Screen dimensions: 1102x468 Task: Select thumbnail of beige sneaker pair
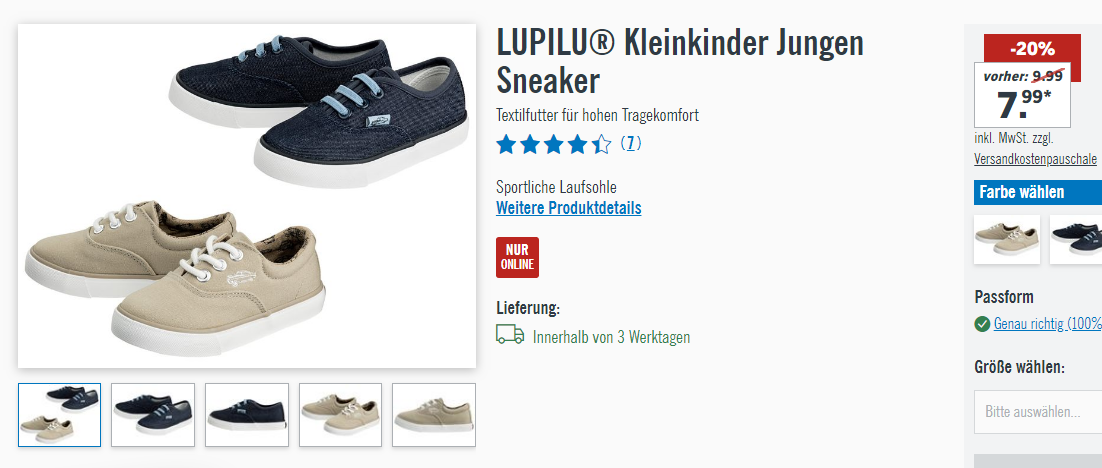tap(340, 415)
